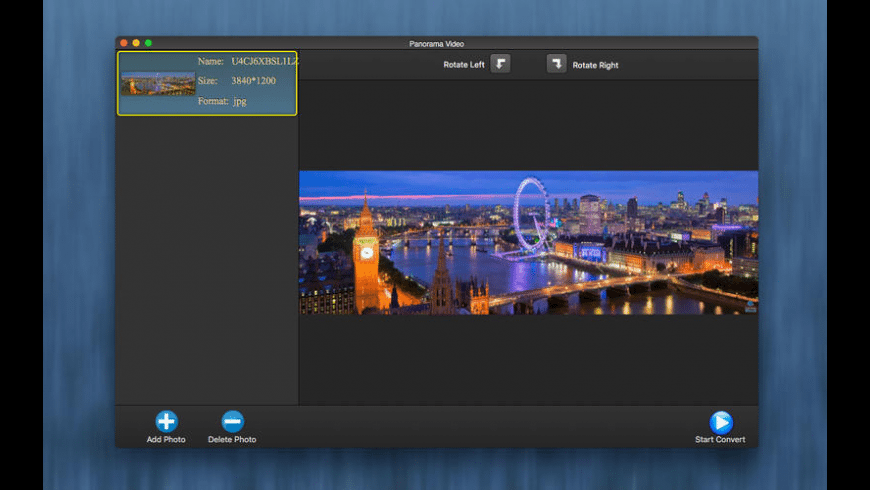Click the Delete Photo text label
The width and height of the screenshot is (870, 490).
click(232, 439)
